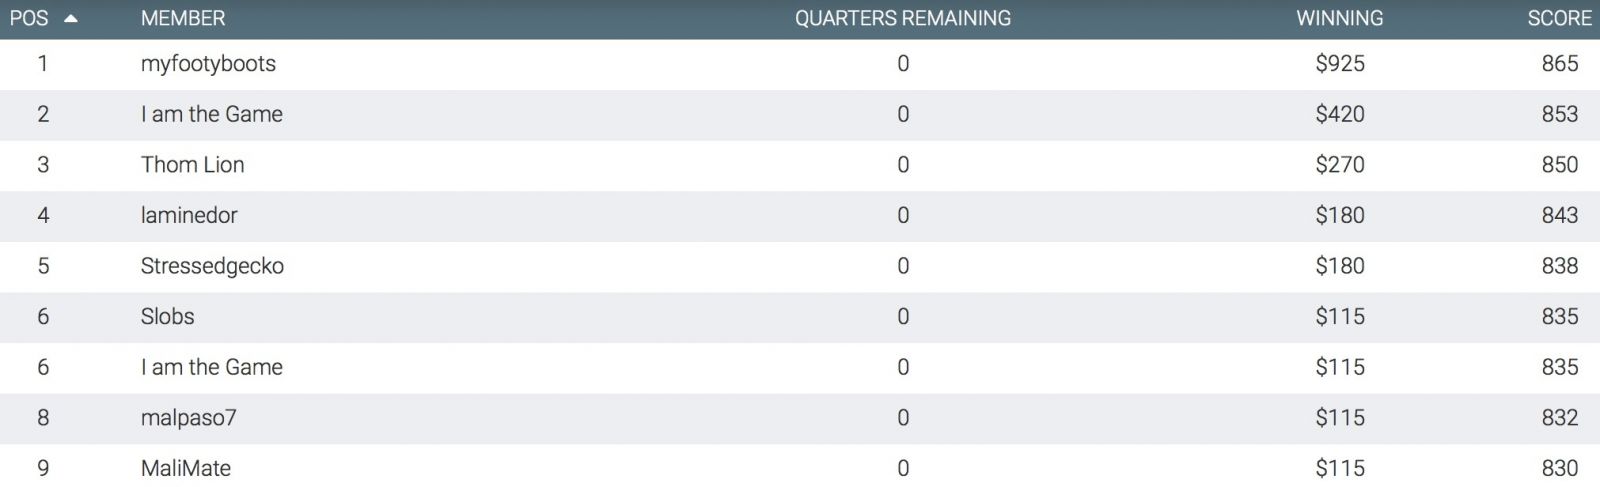This screenshot has width=1600, height=487.
Task: Sort by the MEMBER column header
Action: click(183, 18)
